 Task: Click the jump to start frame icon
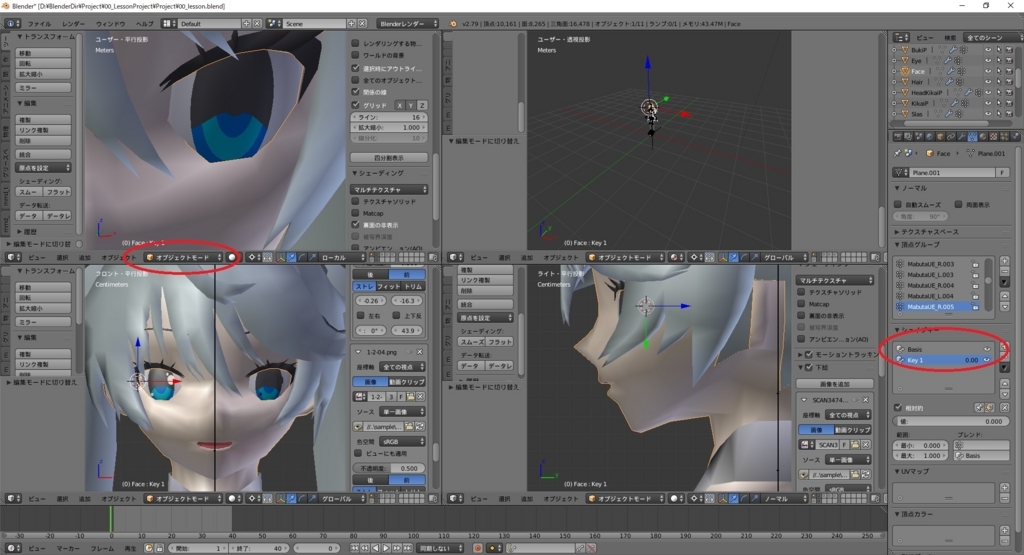(x=355, y=548)
